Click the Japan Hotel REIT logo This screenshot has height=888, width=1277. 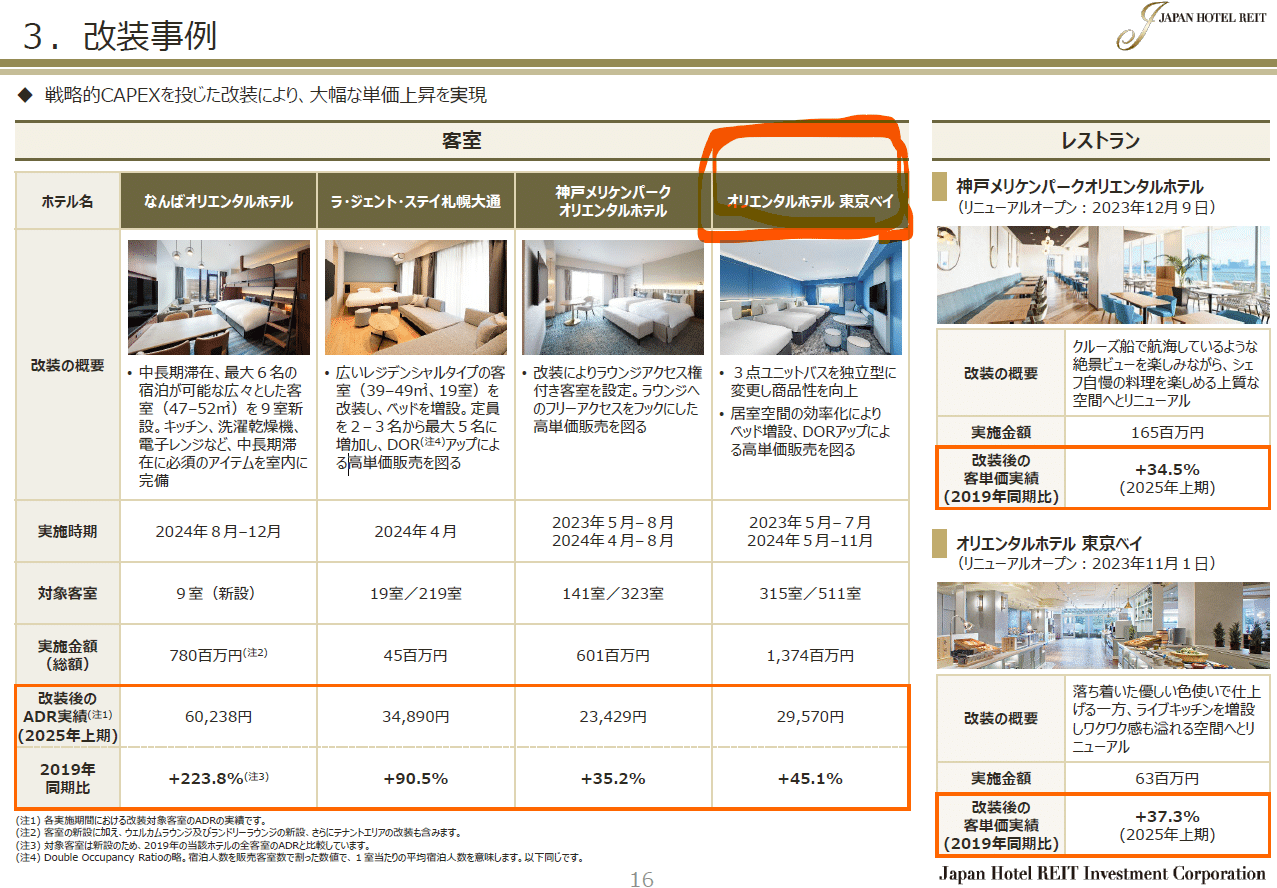coord(1190,26)
